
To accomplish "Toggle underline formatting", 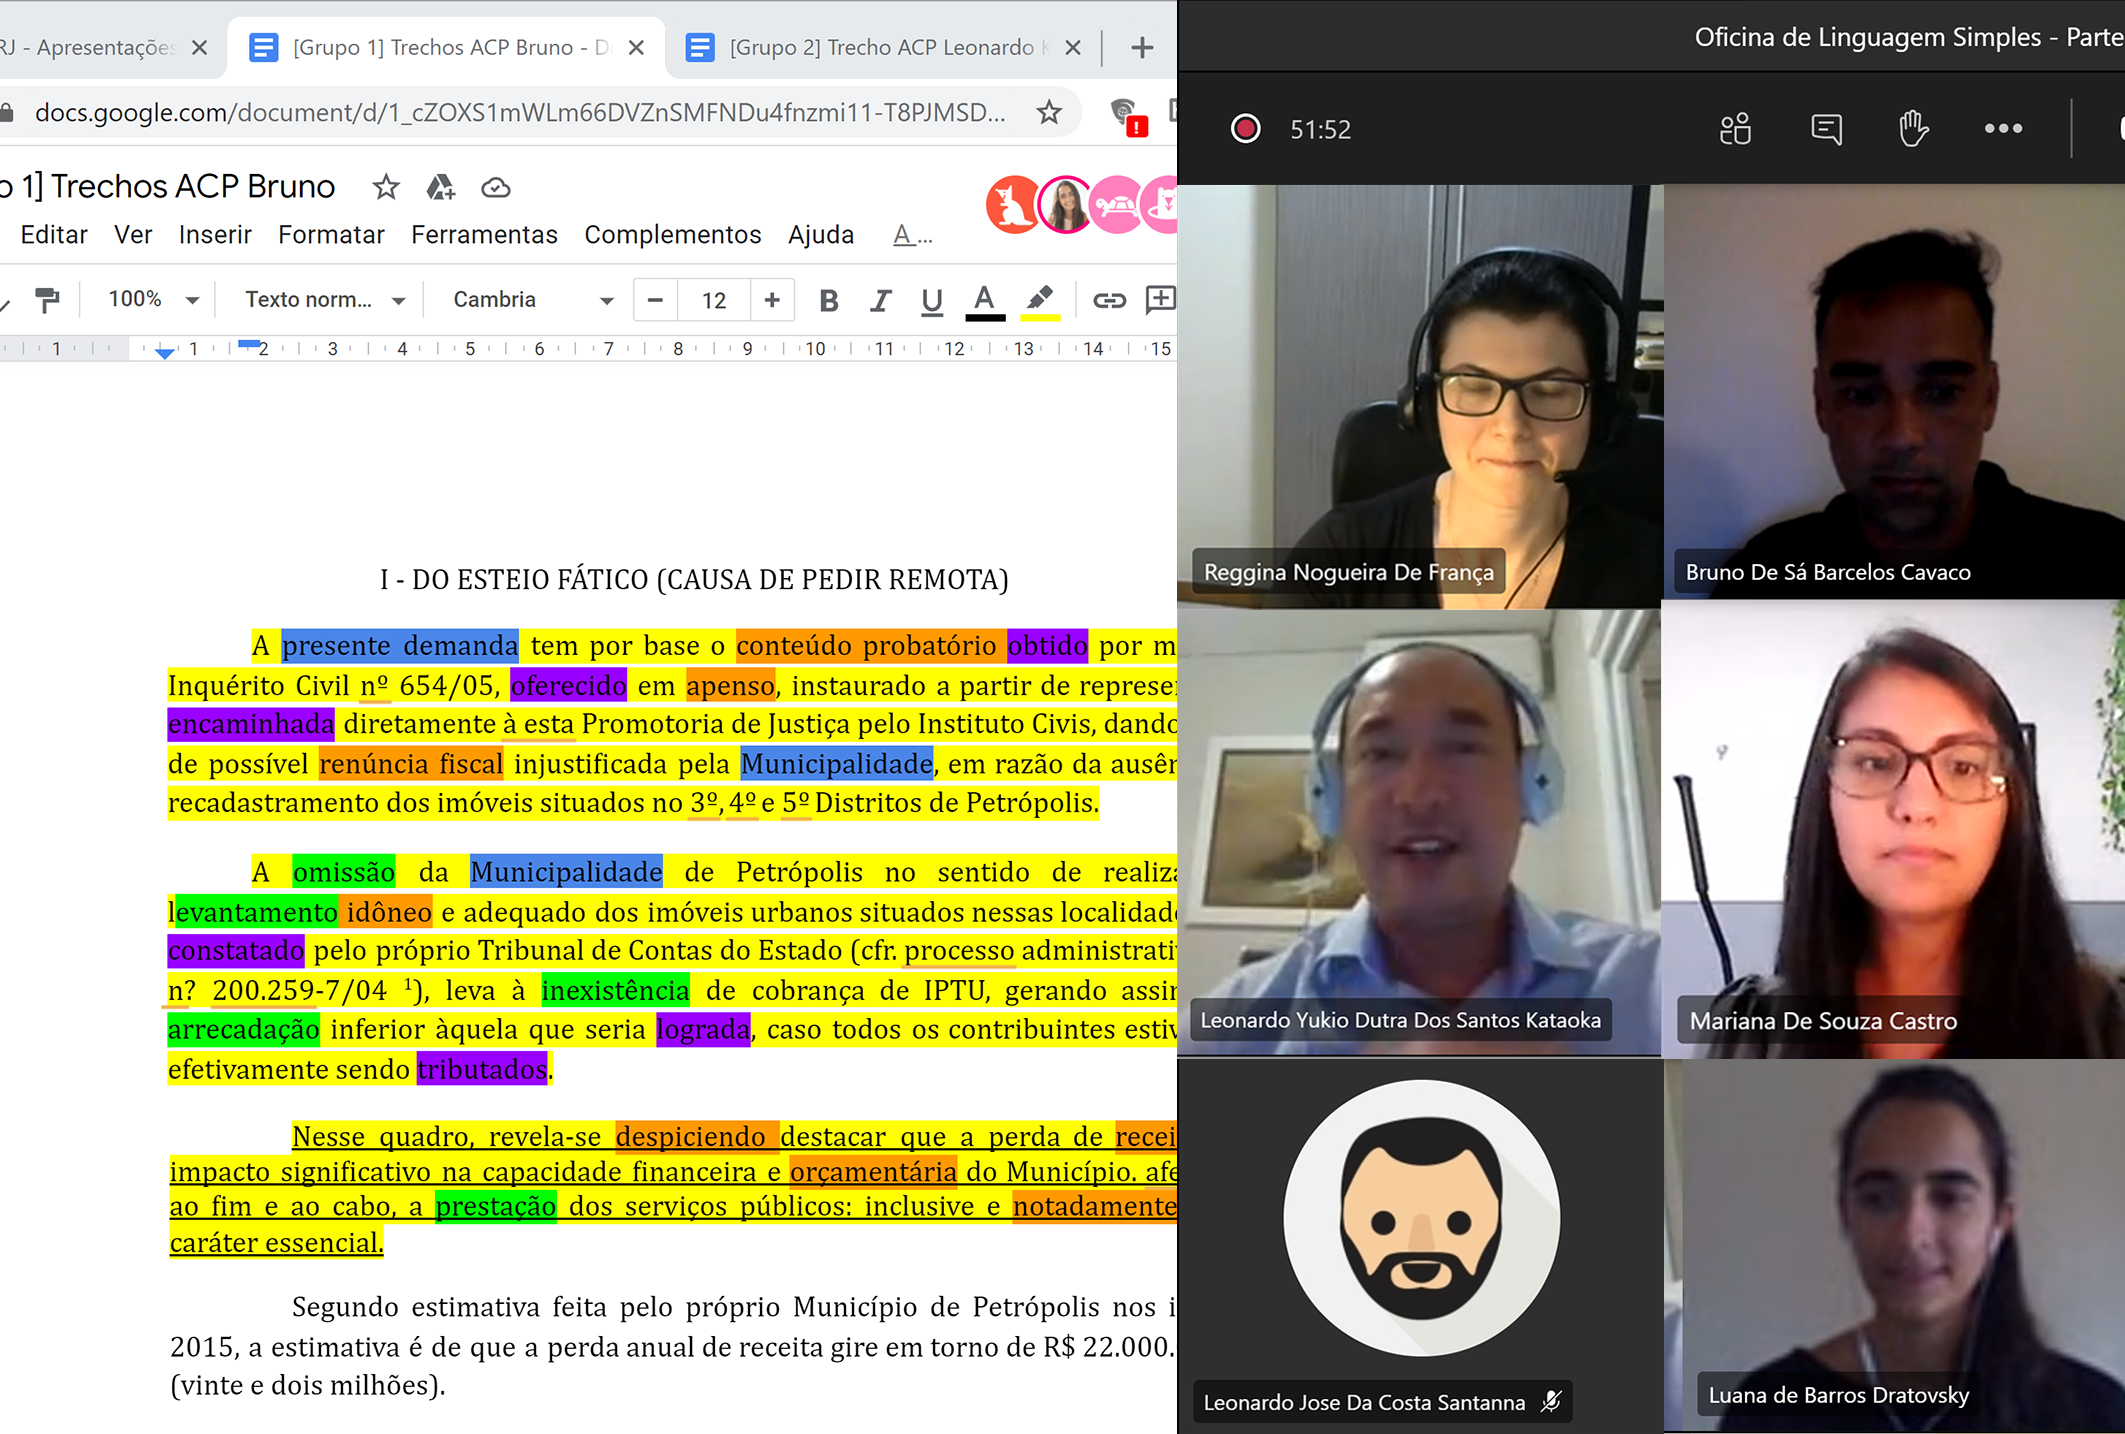I will 931,300.
